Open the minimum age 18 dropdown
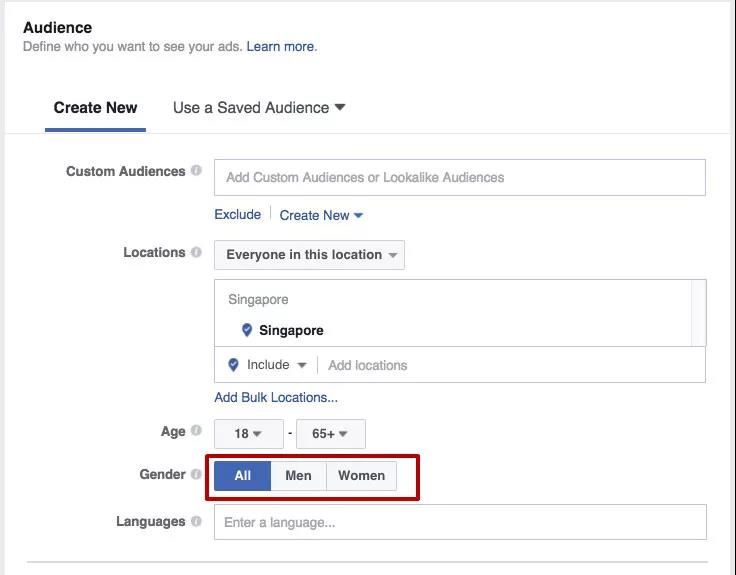736x575 pixels. [x=247, y=434]
